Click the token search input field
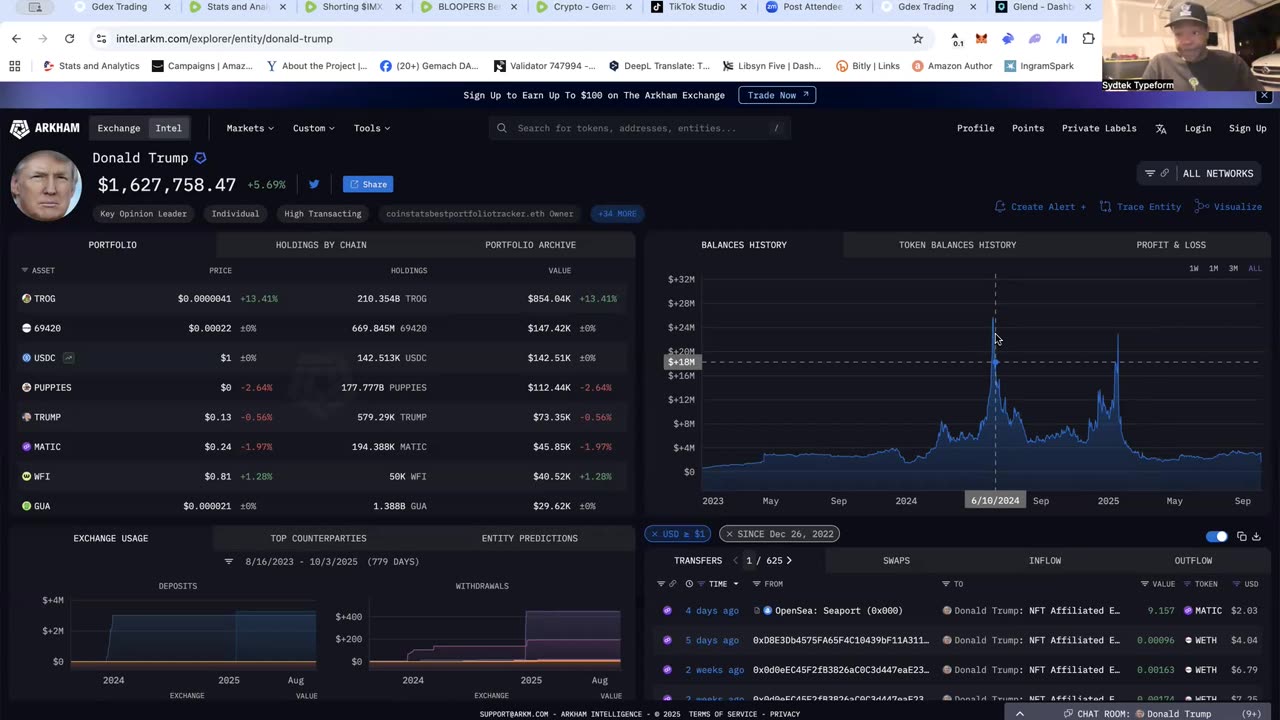Screen dimensions: 1280x720 click(x=640, y=128)
